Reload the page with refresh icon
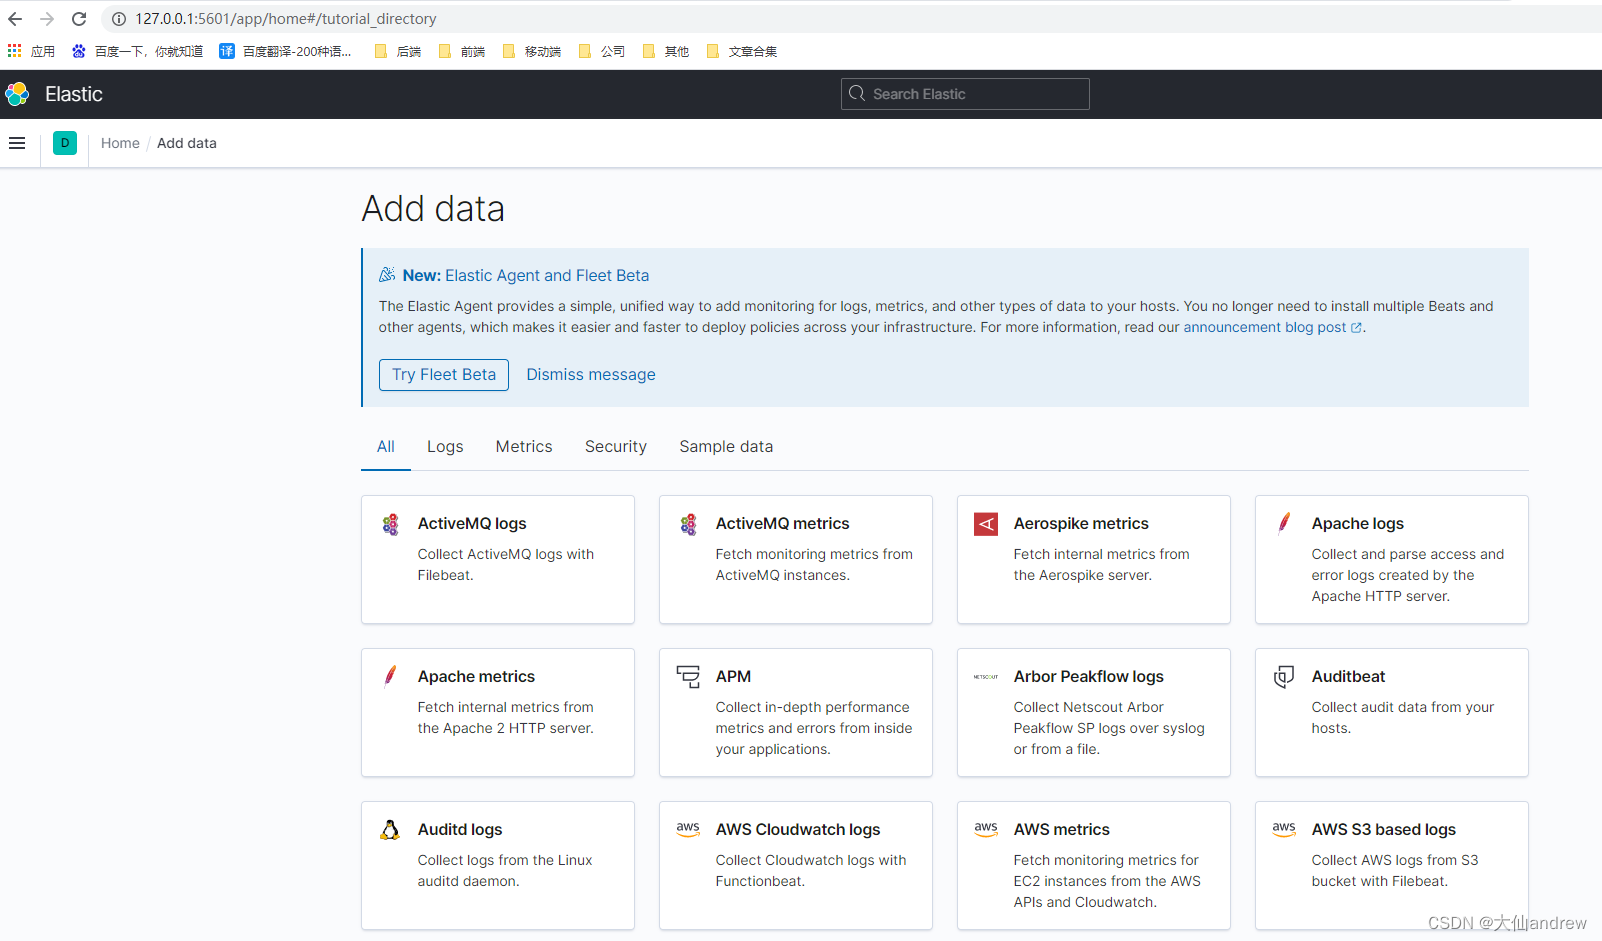This screenshot has height=941, width=1602. pyautogui.click(x=79, y=19)
